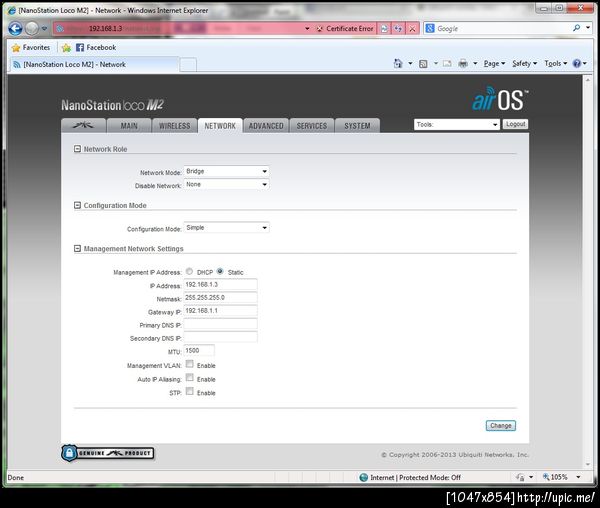Click the Genuine Product badge
600x508 pixels.
tap(108, 453)
